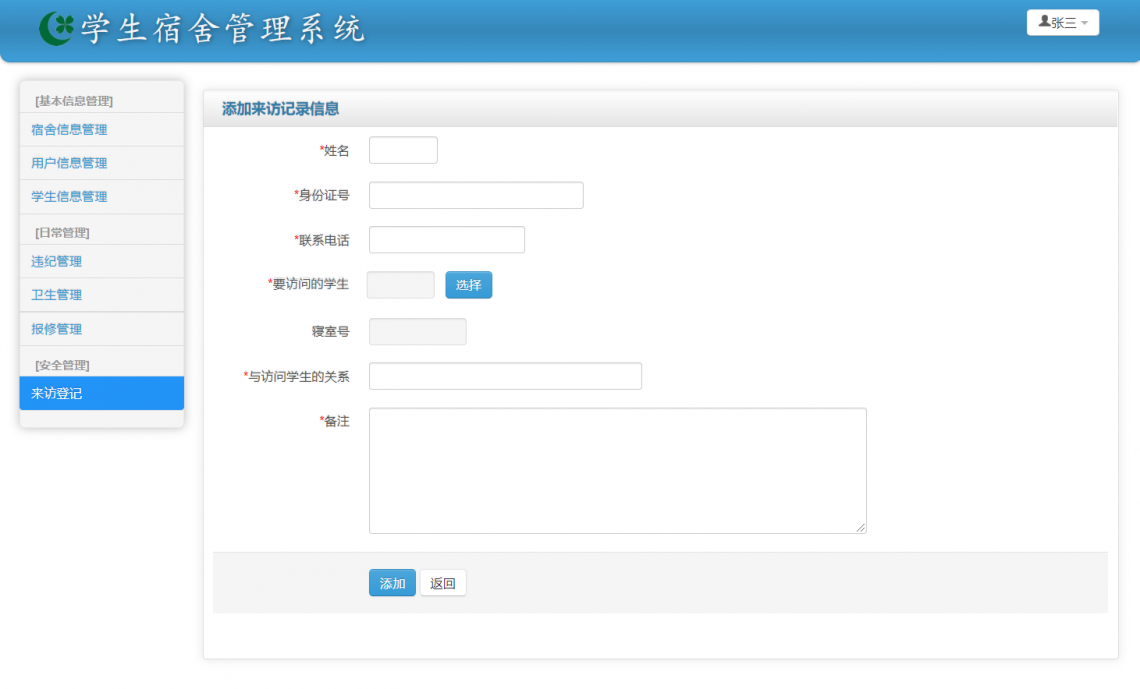Click the [安全管理] section header
The image size is (1140, 689).
(x=63, y=365)
